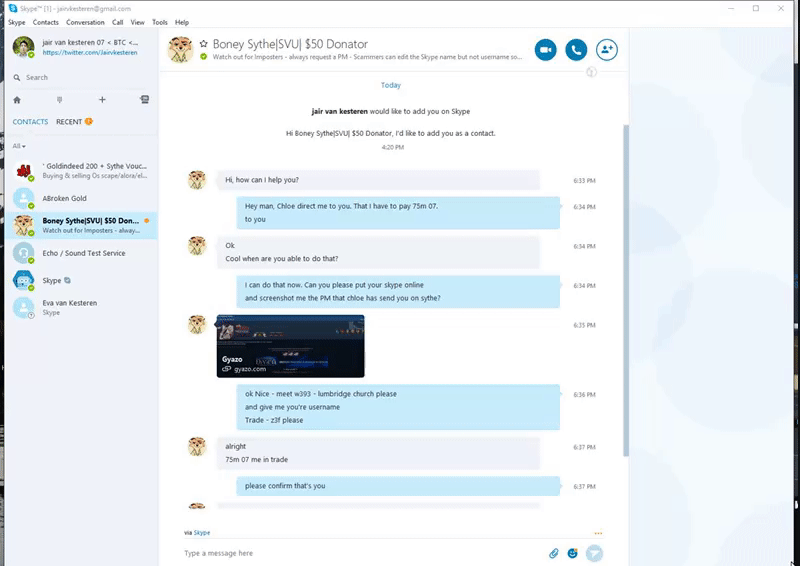The height and width of the screenshot is (566, 800).
Task: Open the Skype menu
Action: click(x=16, y=22)
